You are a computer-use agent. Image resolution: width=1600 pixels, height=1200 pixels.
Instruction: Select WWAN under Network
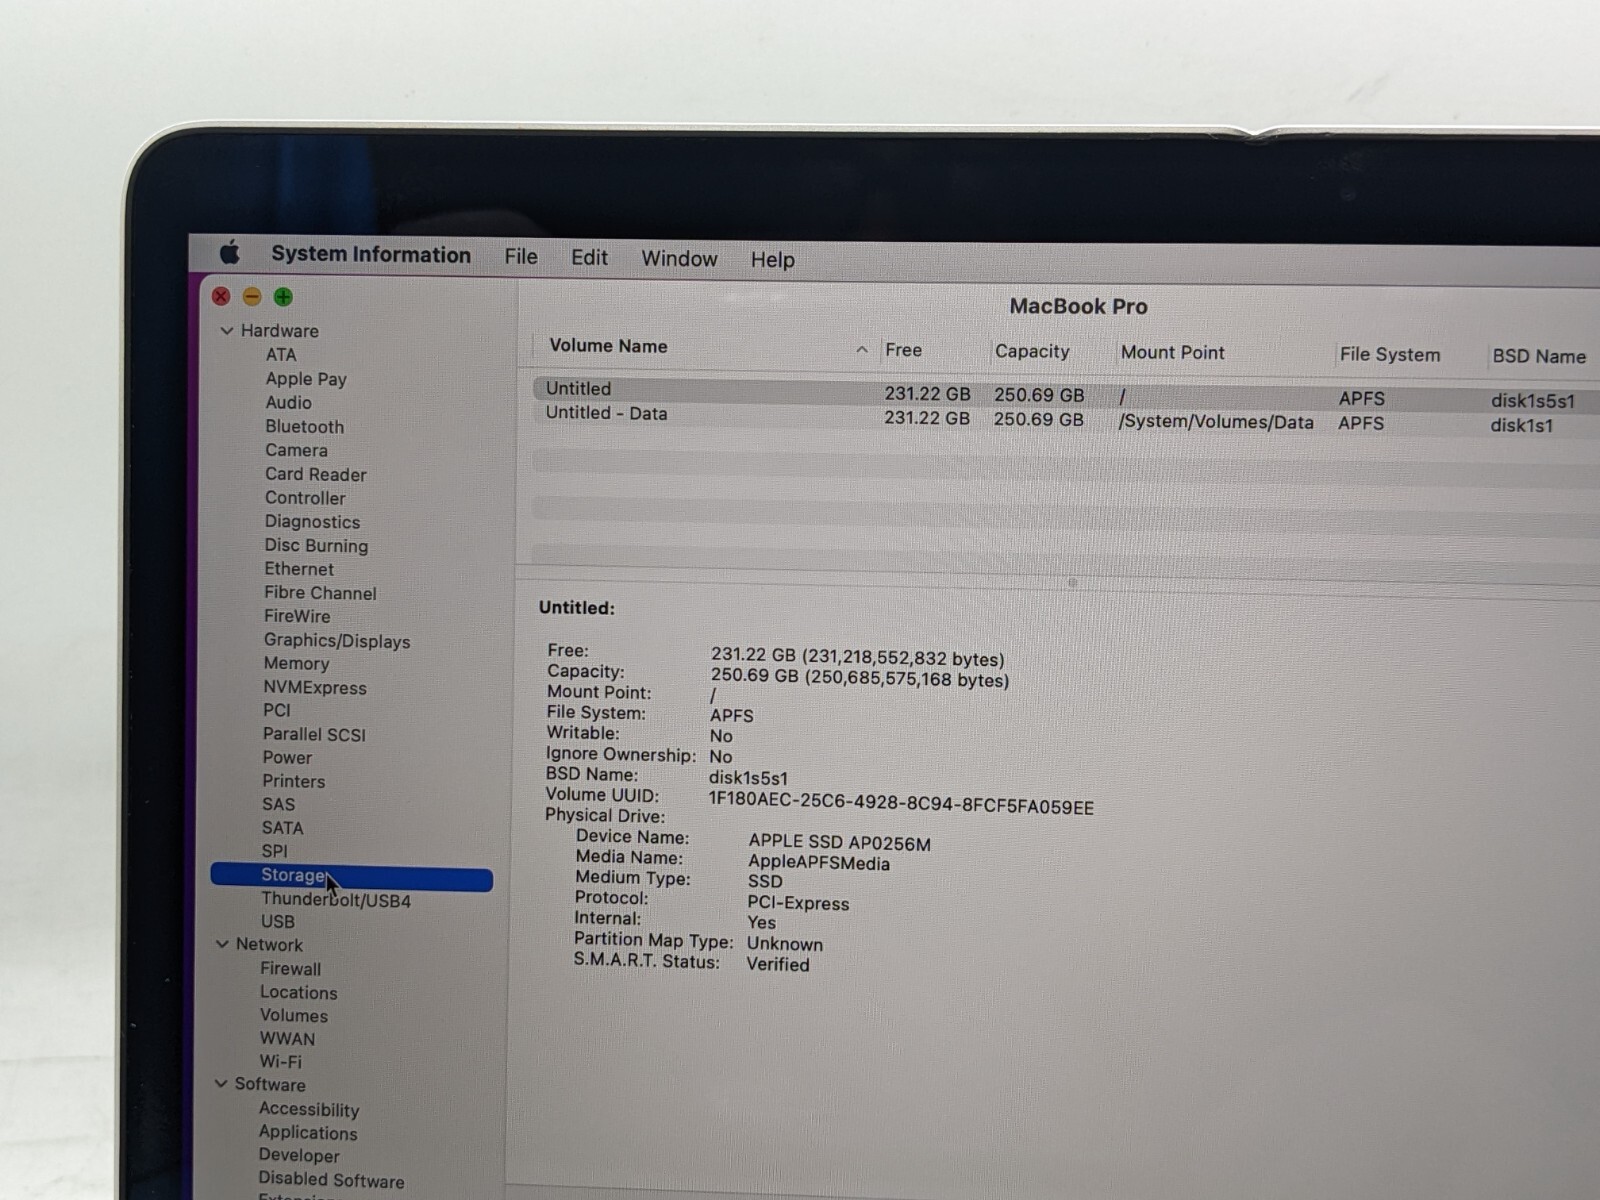pyautogui.click(x=287, y=1039)
